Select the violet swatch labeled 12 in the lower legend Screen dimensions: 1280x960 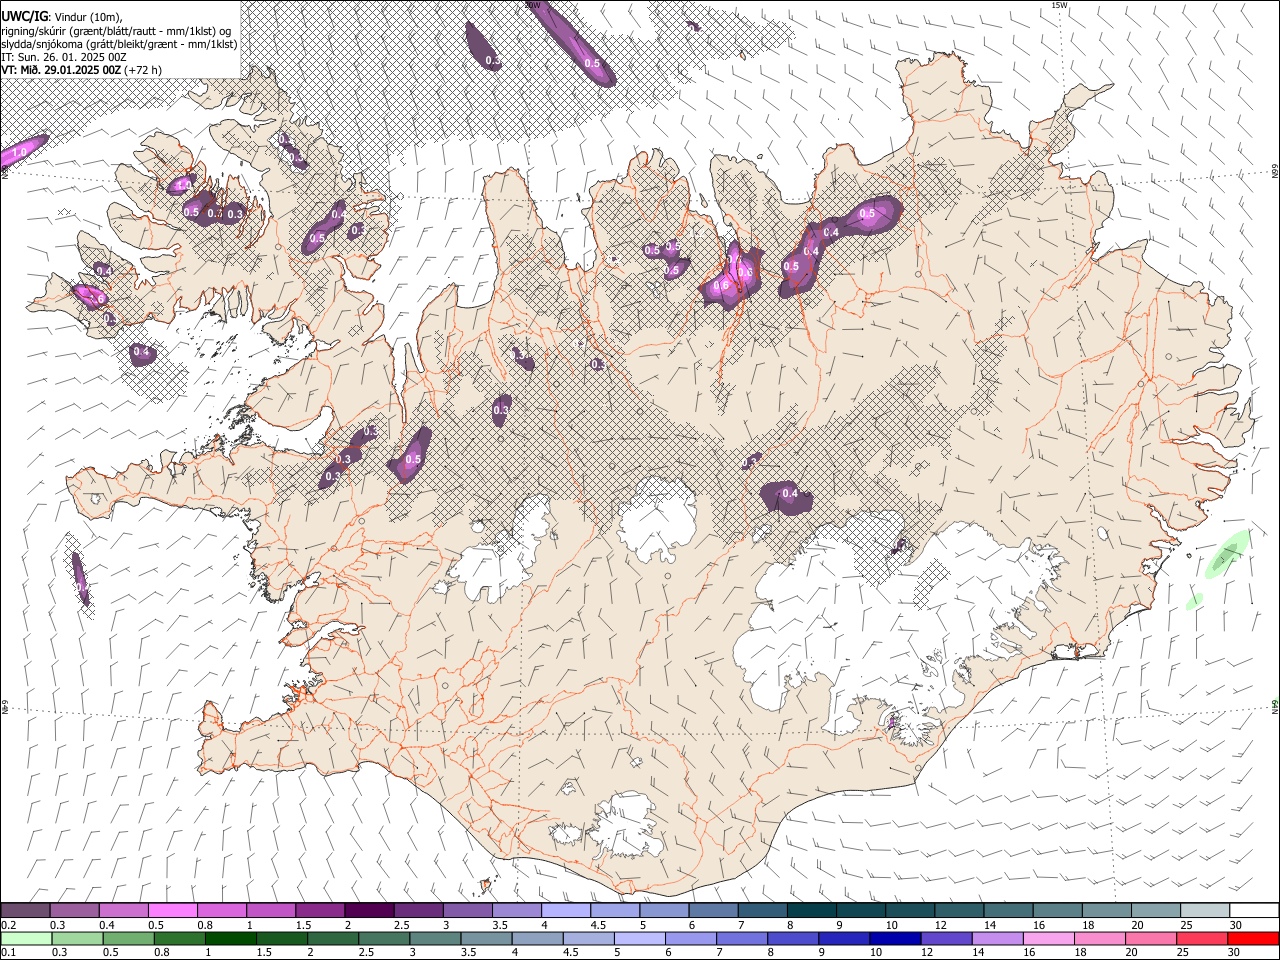(x=946, y=938)
